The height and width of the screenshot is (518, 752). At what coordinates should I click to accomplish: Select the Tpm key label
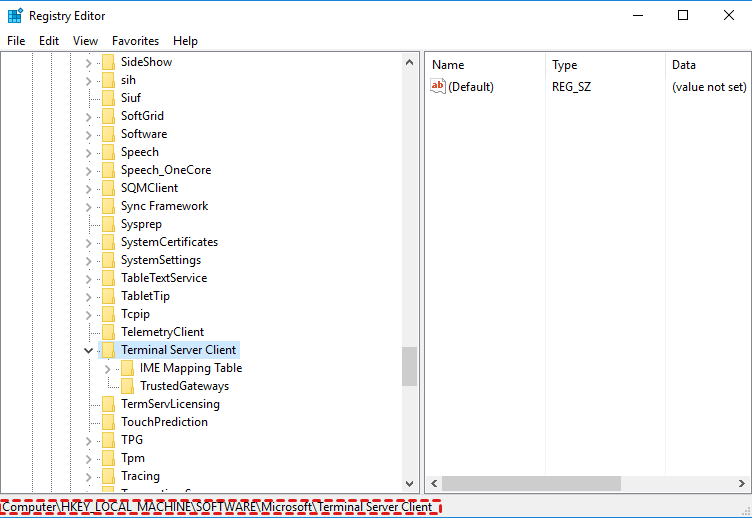pyautogui.click(x=133, y=458)
